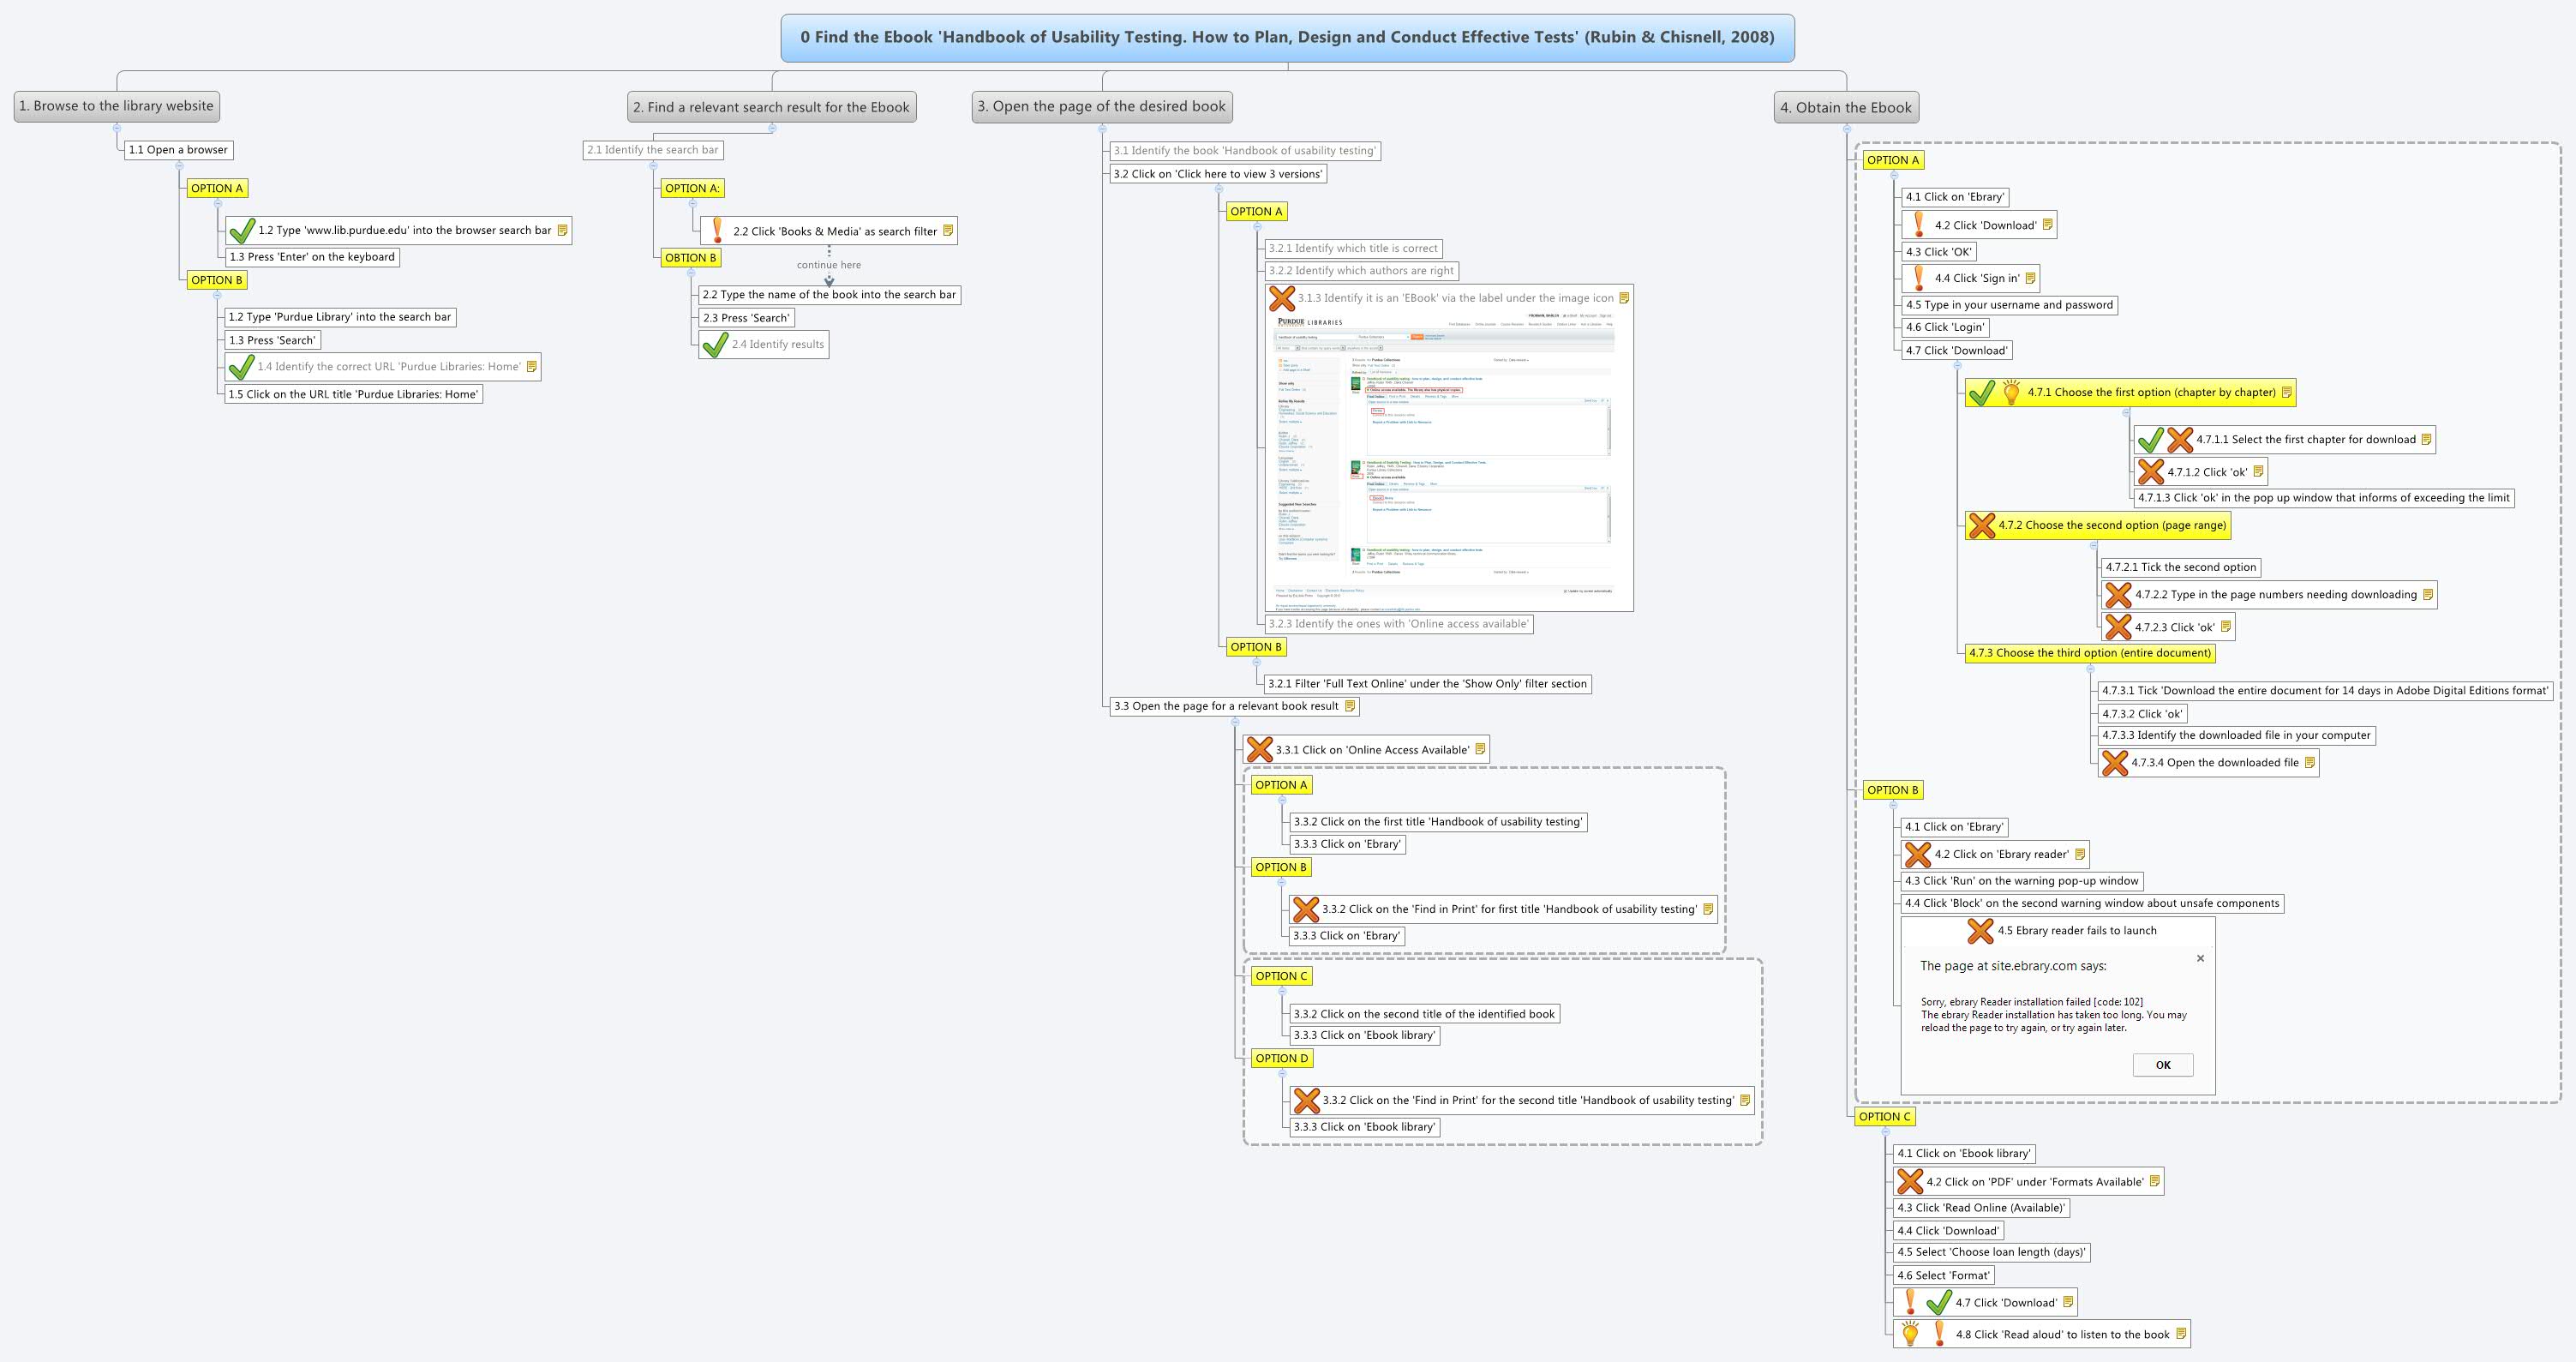
Task: Click '3.2.1 Filter Full Text Online' node
Action: (1428, 684)
